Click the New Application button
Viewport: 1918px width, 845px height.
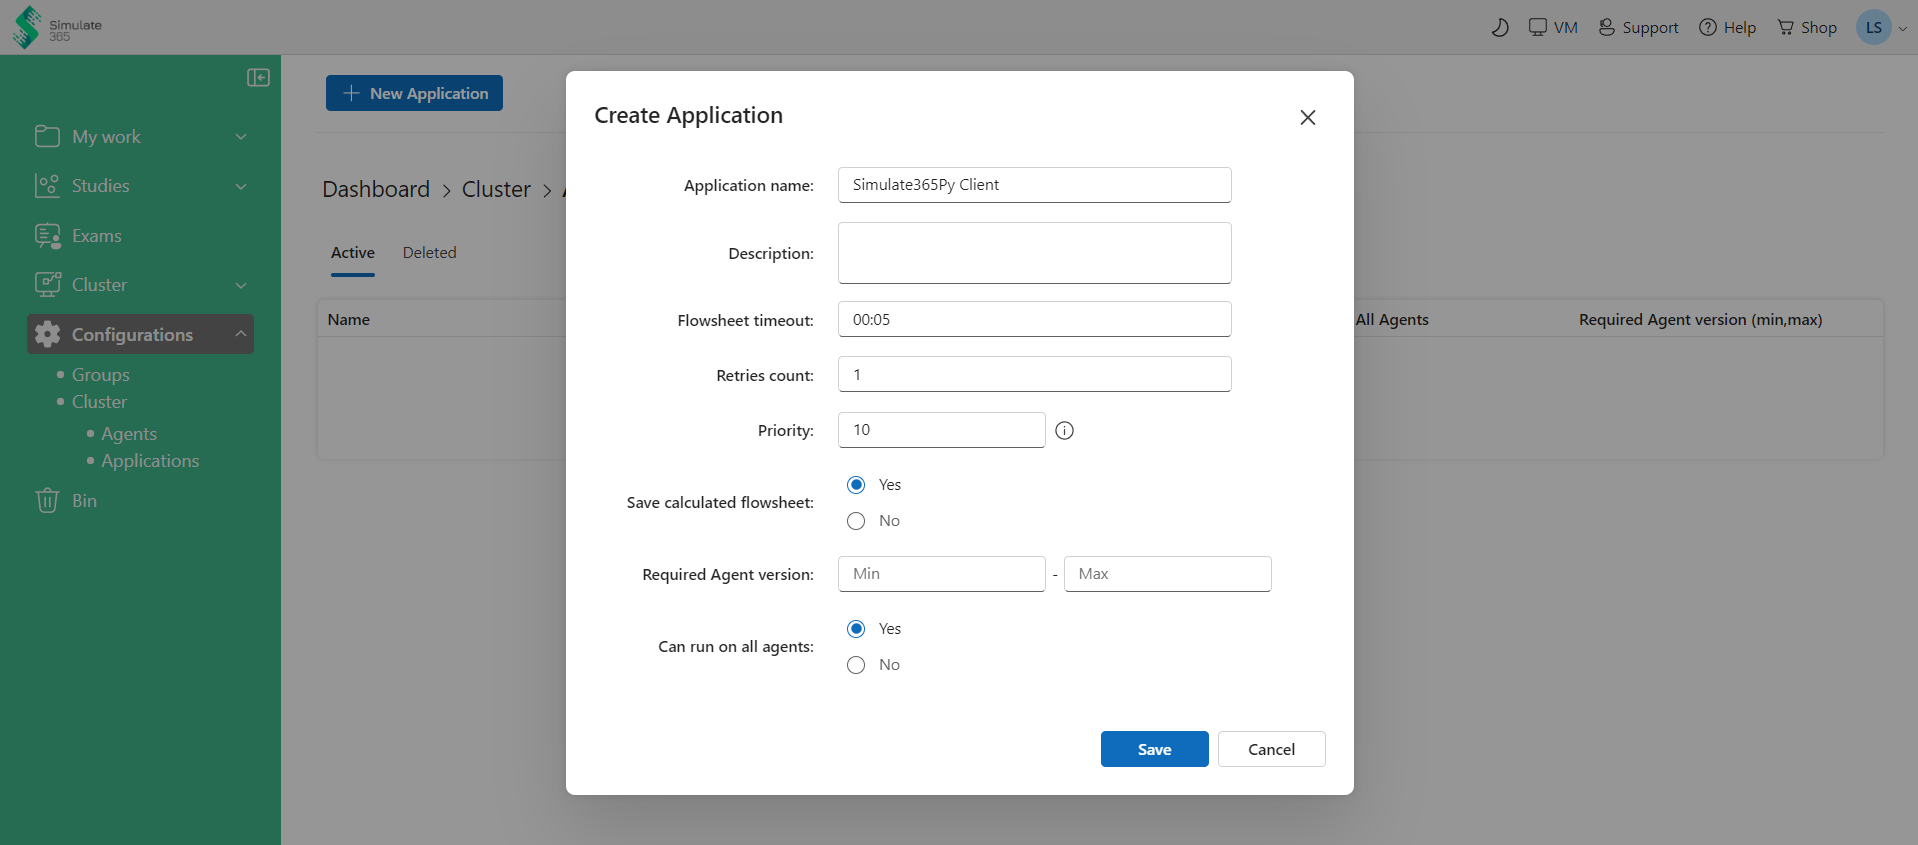(414, 93)
